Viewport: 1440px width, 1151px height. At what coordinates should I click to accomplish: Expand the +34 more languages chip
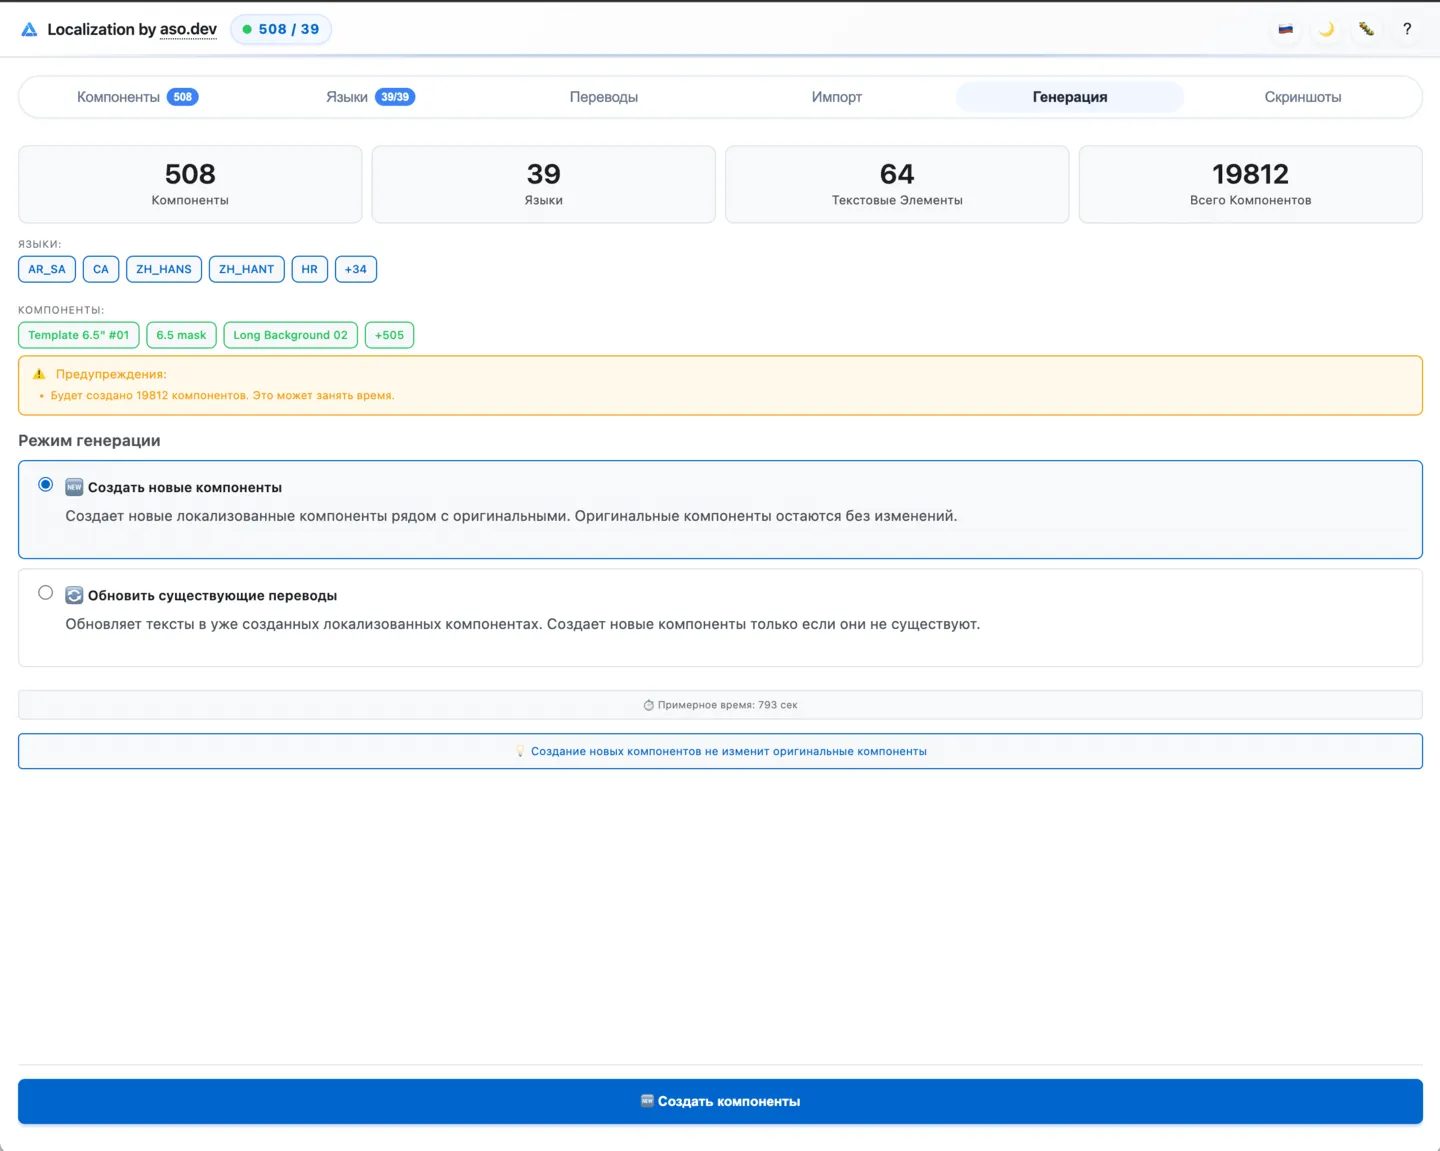(355, 269)
